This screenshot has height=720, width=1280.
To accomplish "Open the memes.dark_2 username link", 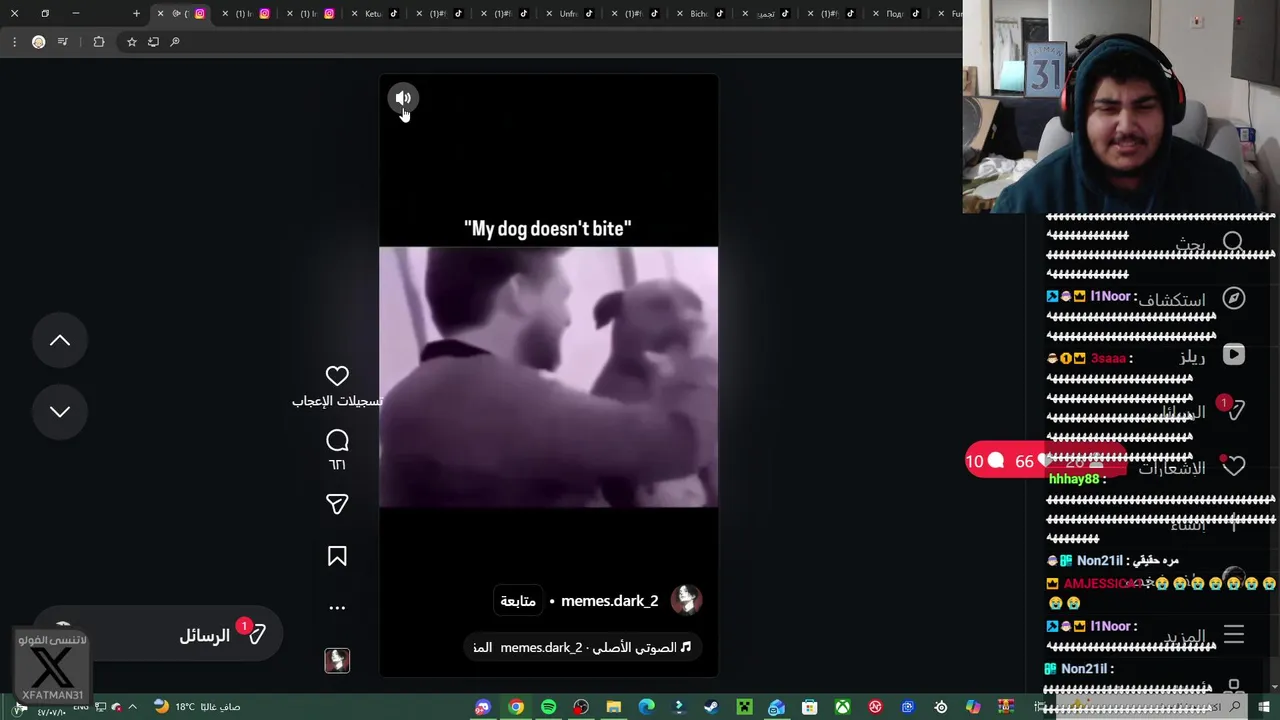I will point(610,601).
